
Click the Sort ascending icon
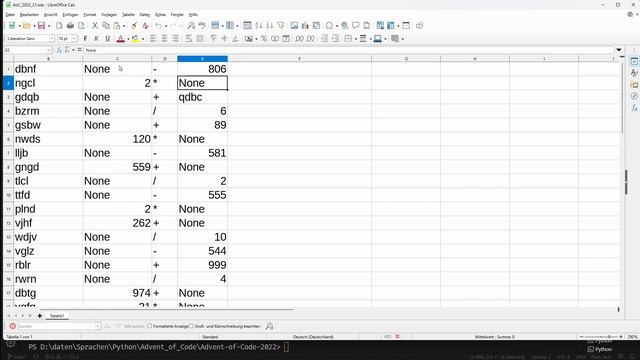point(259,26)
